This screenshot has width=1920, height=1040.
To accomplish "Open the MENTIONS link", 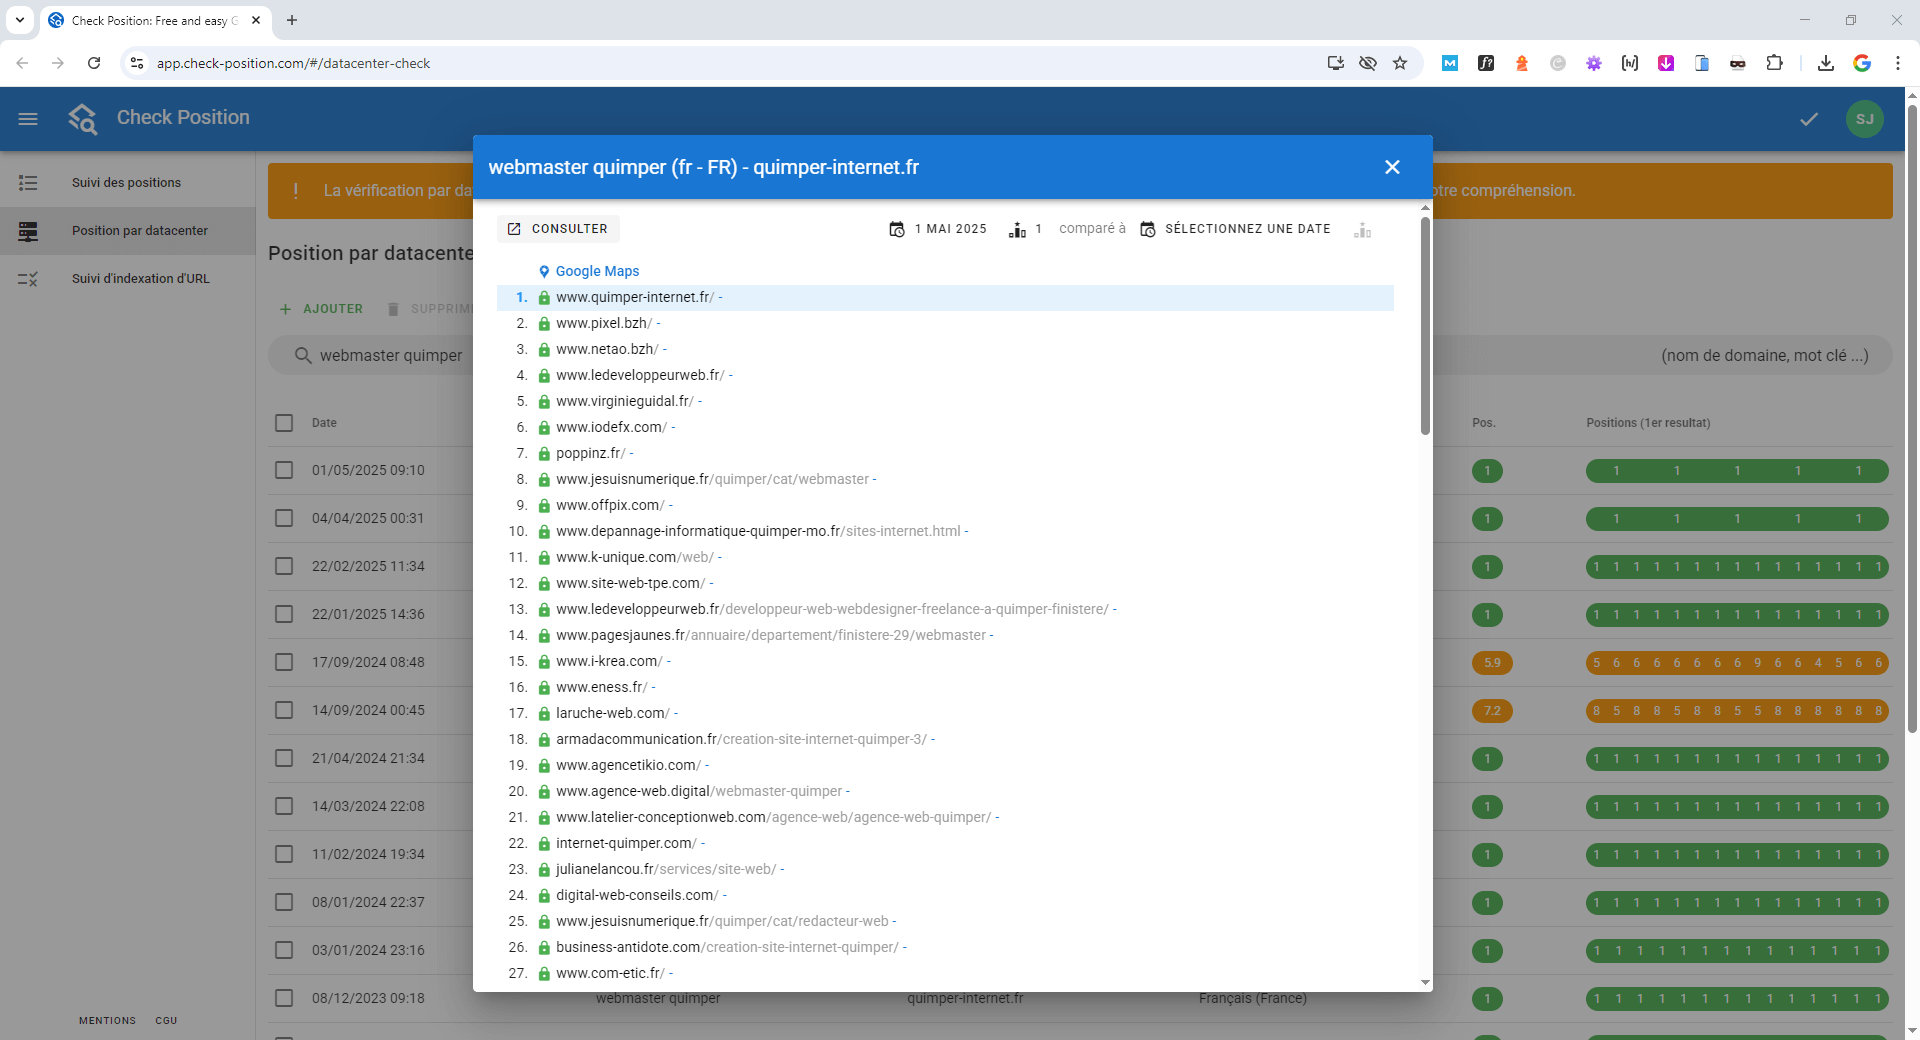I will point(107,1021).
